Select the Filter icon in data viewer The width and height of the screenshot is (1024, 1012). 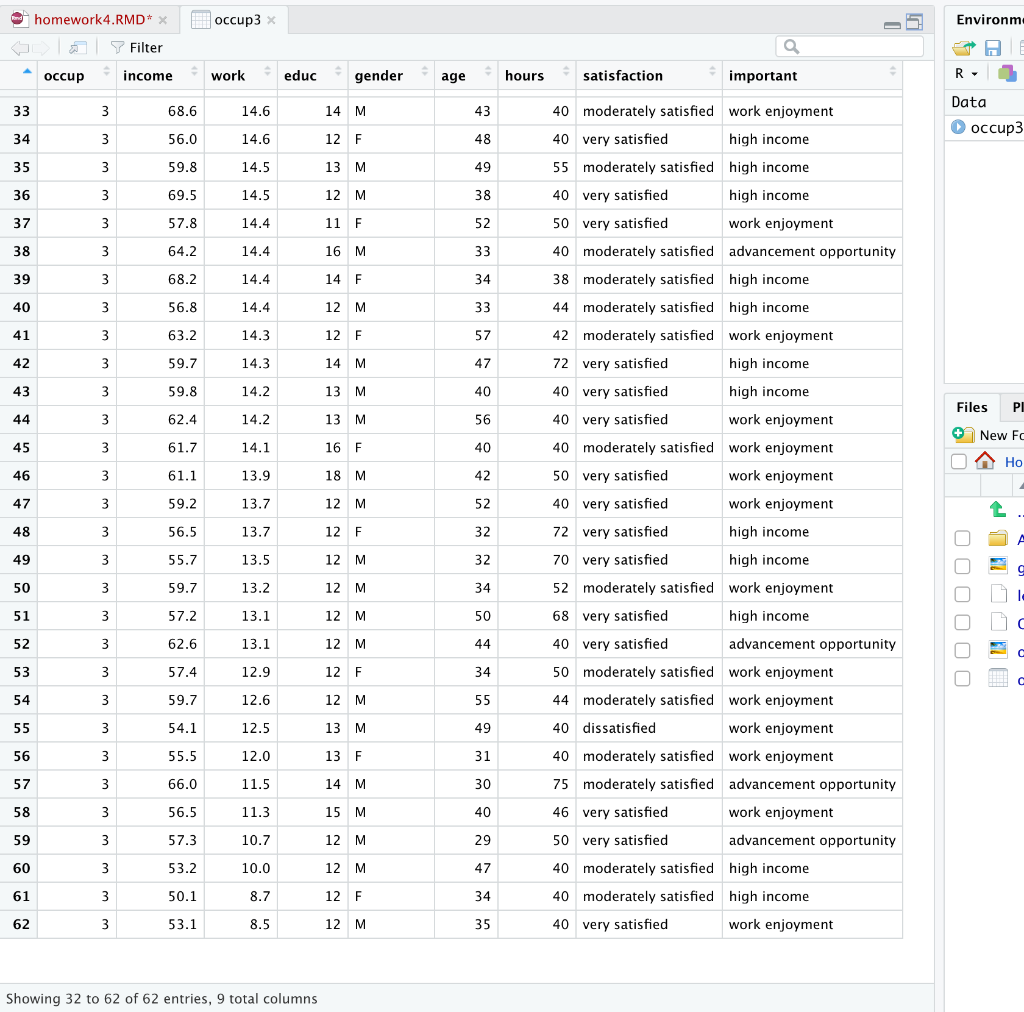click(x=119, y=47)
